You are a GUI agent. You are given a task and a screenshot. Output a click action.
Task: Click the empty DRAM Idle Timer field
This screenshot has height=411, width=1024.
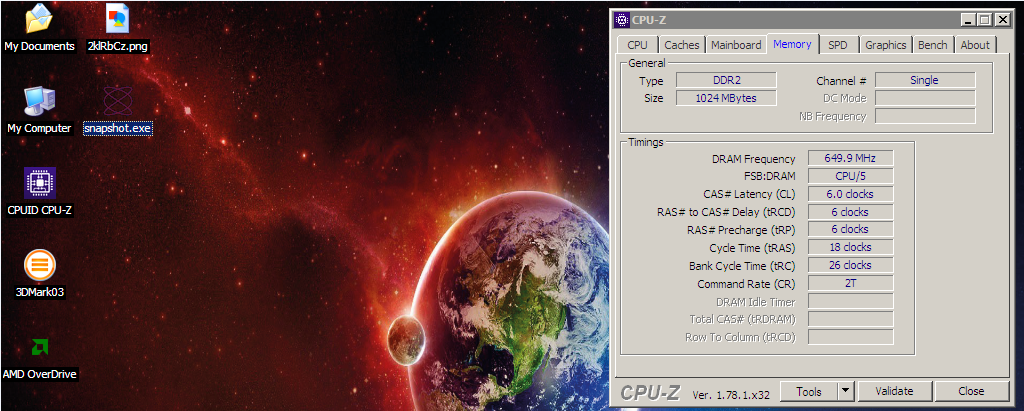pos(850,301)
